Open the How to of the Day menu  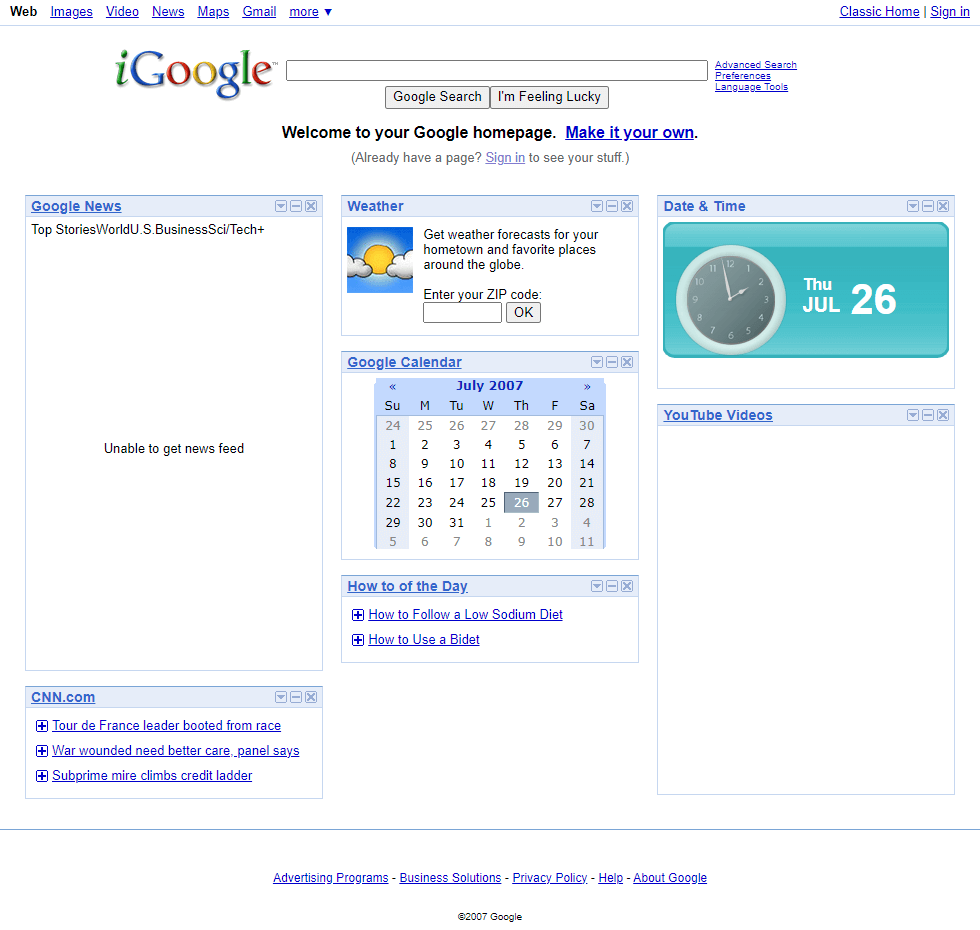click(x=598, y=586)
